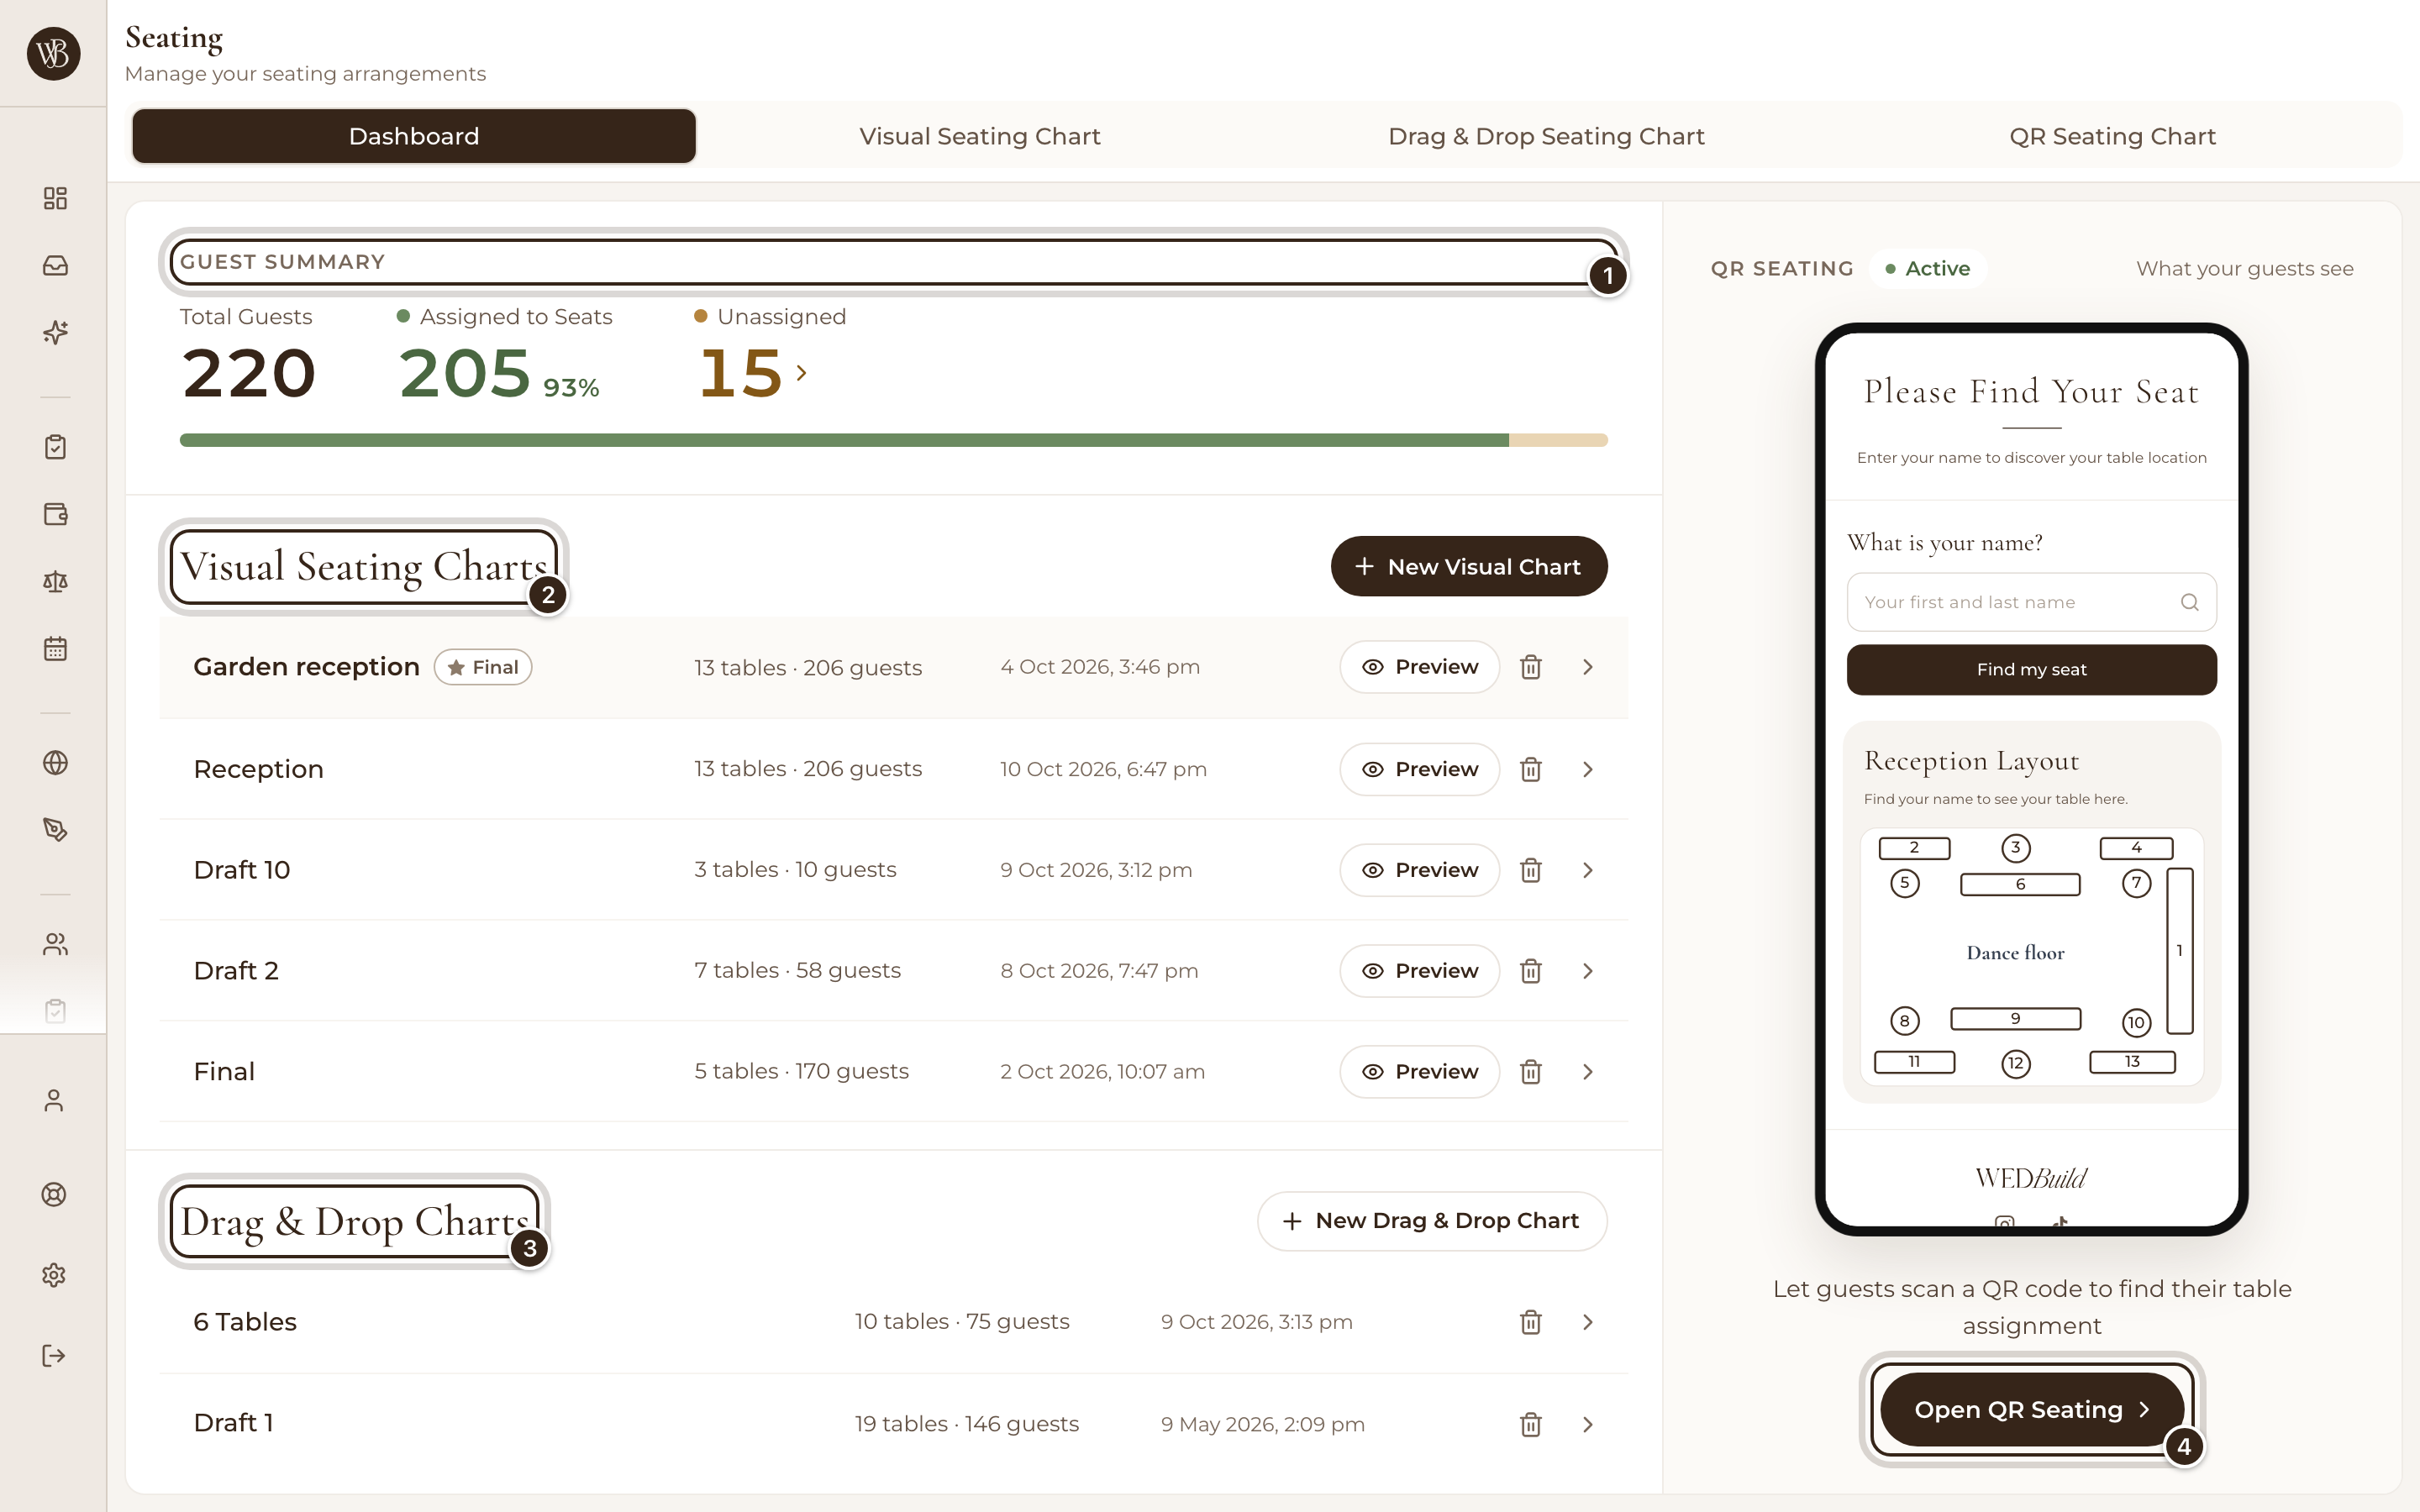Create a New Visual Chart
This screenshot has width=2420, height=1512.
(x=1468, y=566)
